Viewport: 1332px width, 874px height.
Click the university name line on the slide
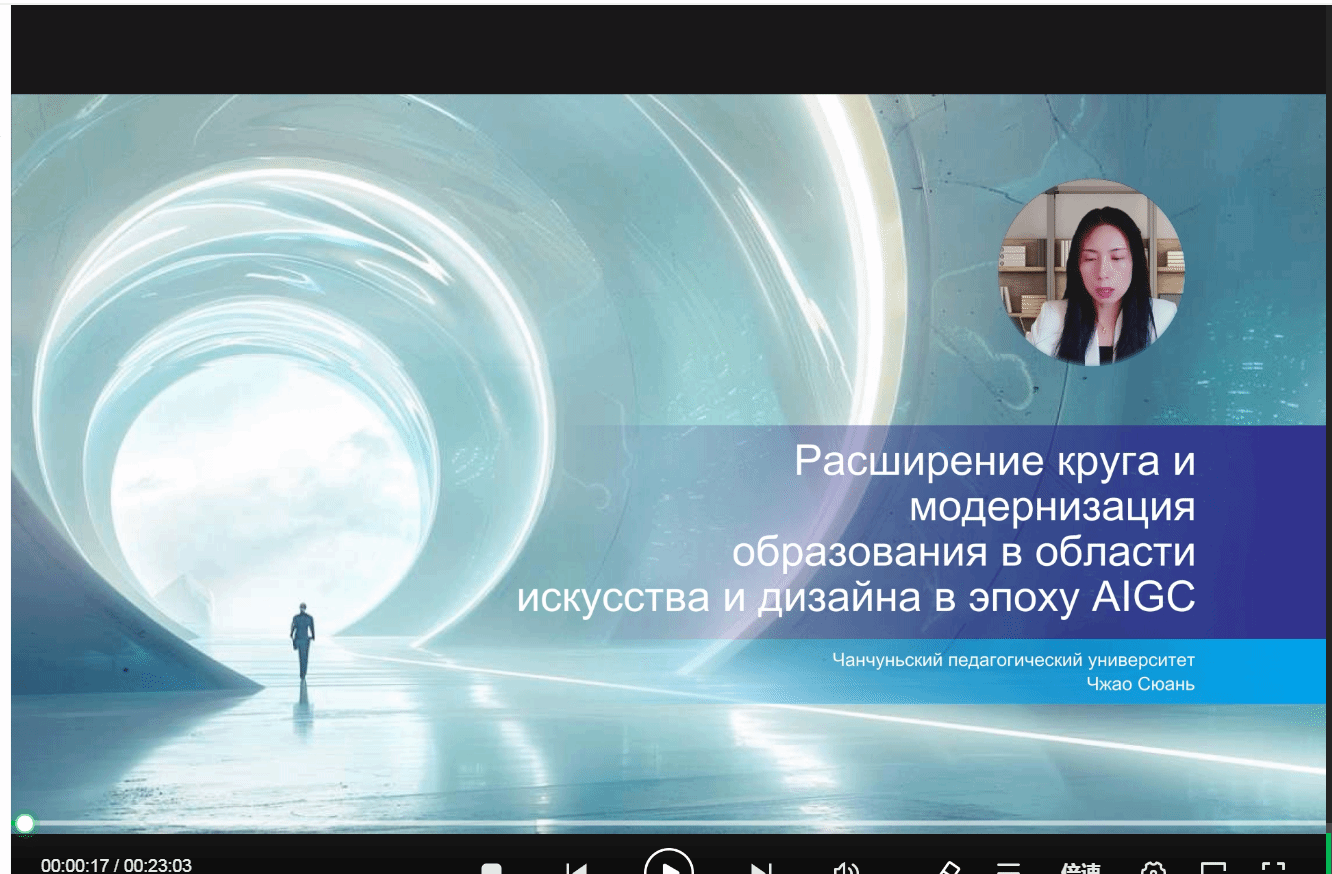click(1013, 660)
